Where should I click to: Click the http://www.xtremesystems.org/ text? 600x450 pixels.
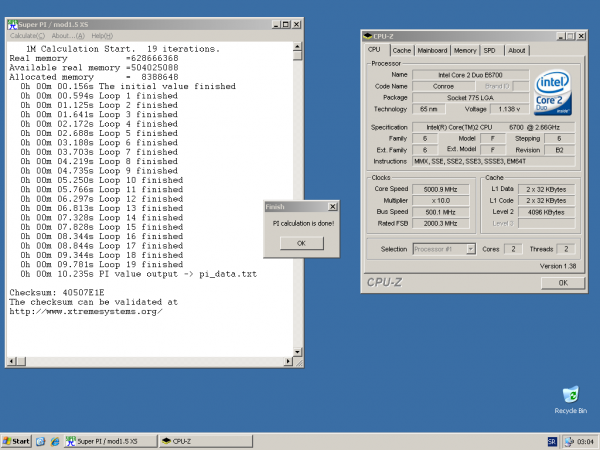tap(86, 311)
